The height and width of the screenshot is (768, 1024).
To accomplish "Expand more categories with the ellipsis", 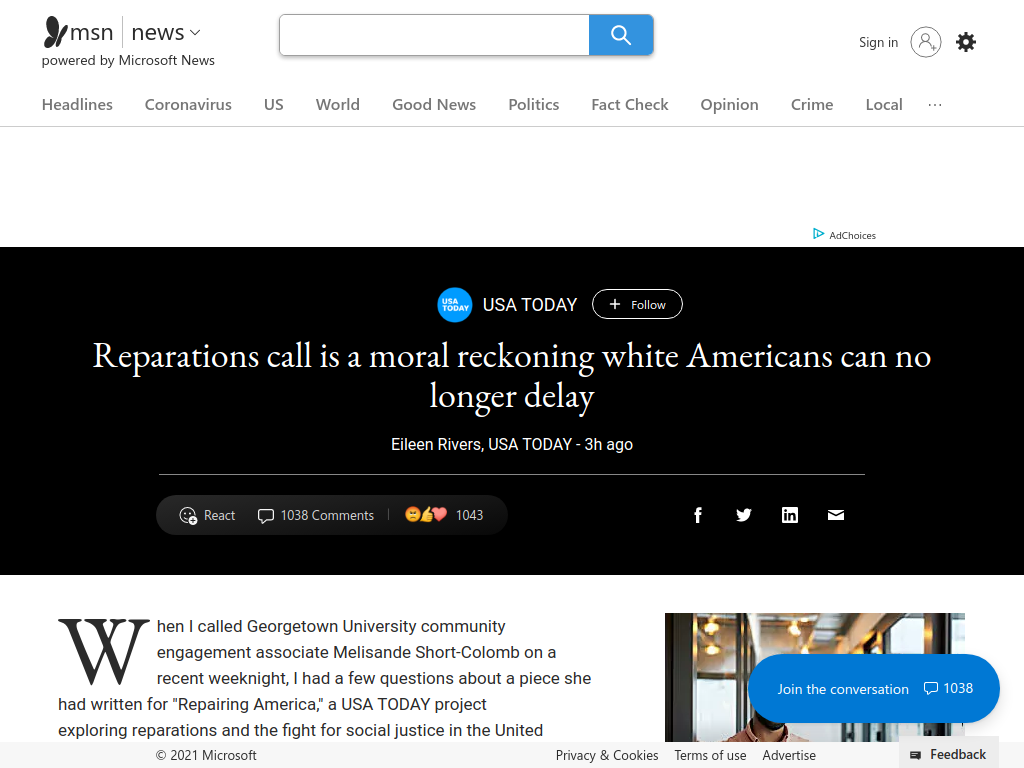I will pos(935,104).
